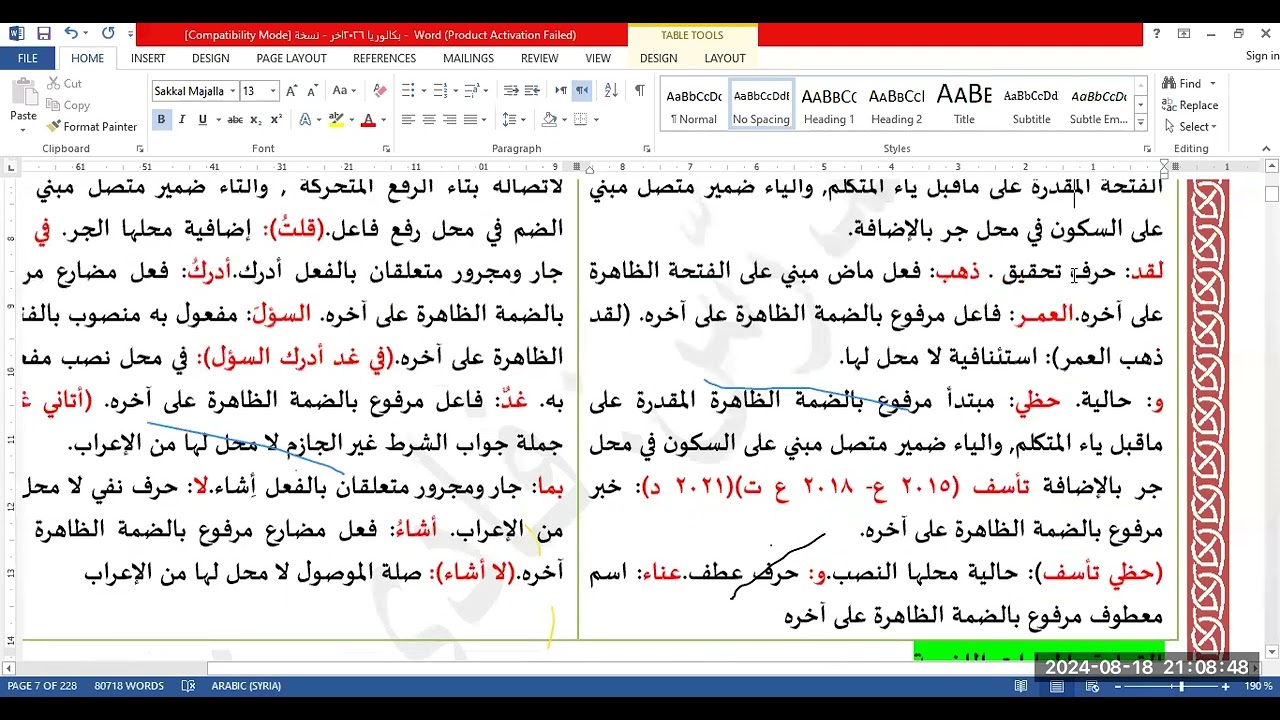
Task: Click the Find button
Action: [x=1182, y=84]
